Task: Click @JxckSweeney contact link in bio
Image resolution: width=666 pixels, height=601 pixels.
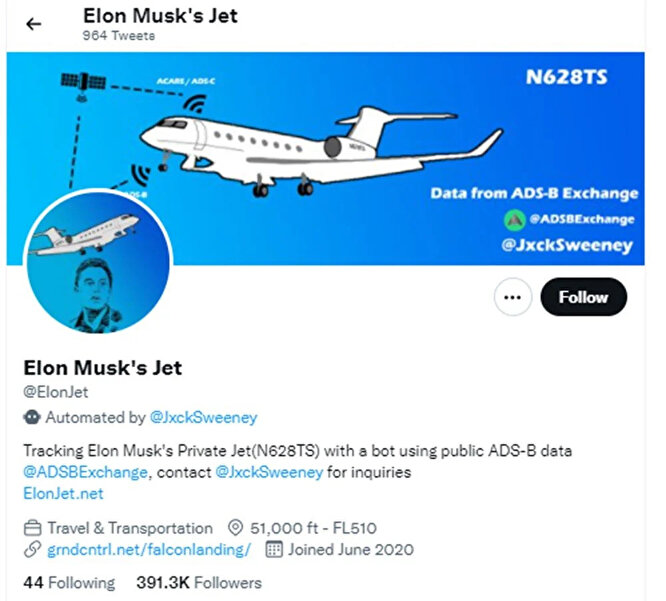Action: pos(268,471)
